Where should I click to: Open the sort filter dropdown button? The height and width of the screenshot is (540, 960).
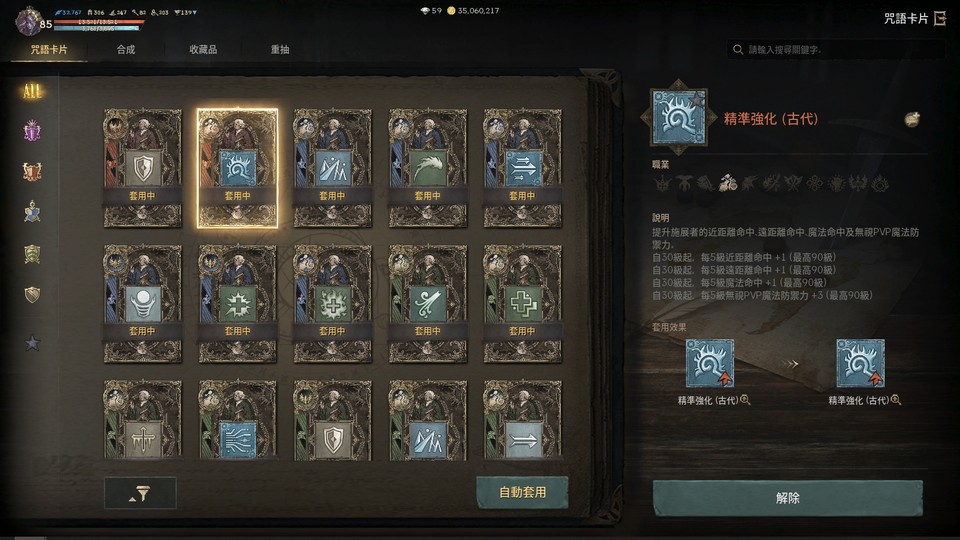(x=140, y=493)
